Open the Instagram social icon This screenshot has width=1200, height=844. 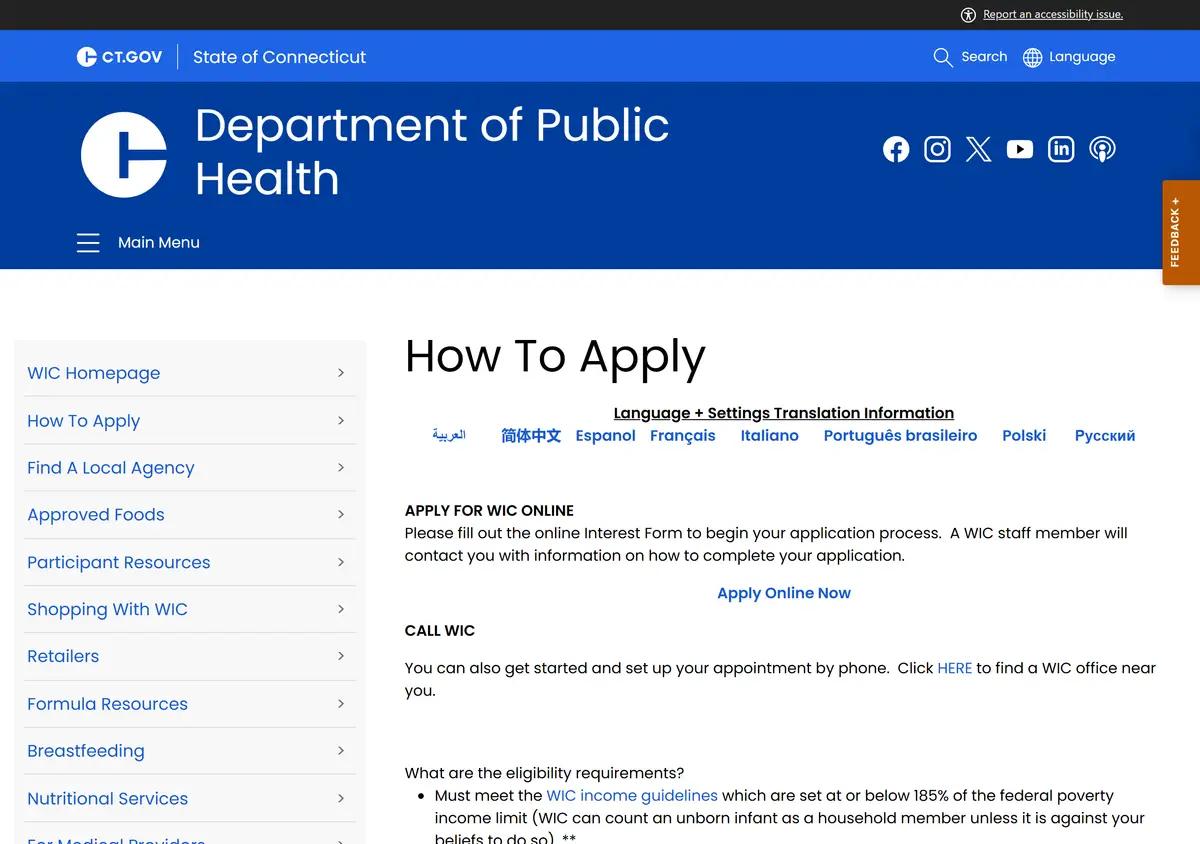coord(937,149)
